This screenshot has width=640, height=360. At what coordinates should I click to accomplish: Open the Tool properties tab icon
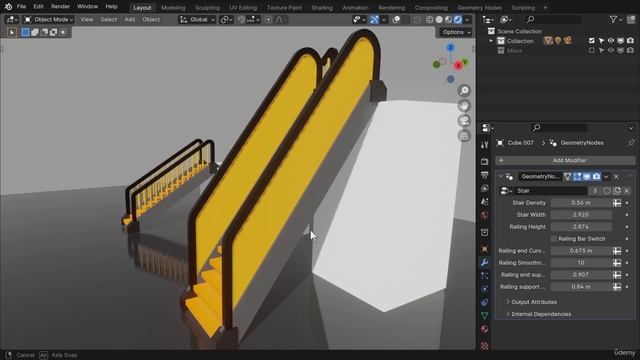coord(484,145)
